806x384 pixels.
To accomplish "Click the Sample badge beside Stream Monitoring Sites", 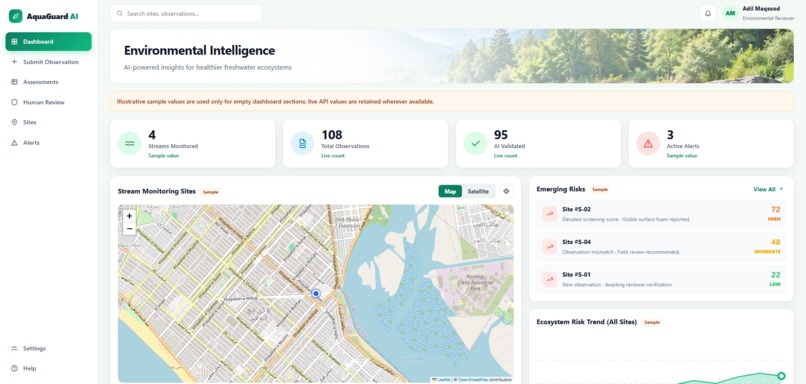I will (x=210, y=192).
